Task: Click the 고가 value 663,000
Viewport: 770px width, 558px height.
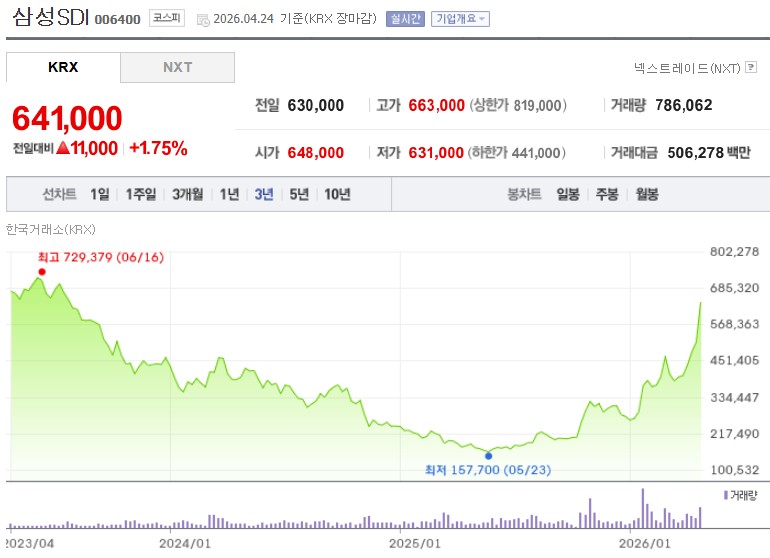Action: click(x=437, y=105)
